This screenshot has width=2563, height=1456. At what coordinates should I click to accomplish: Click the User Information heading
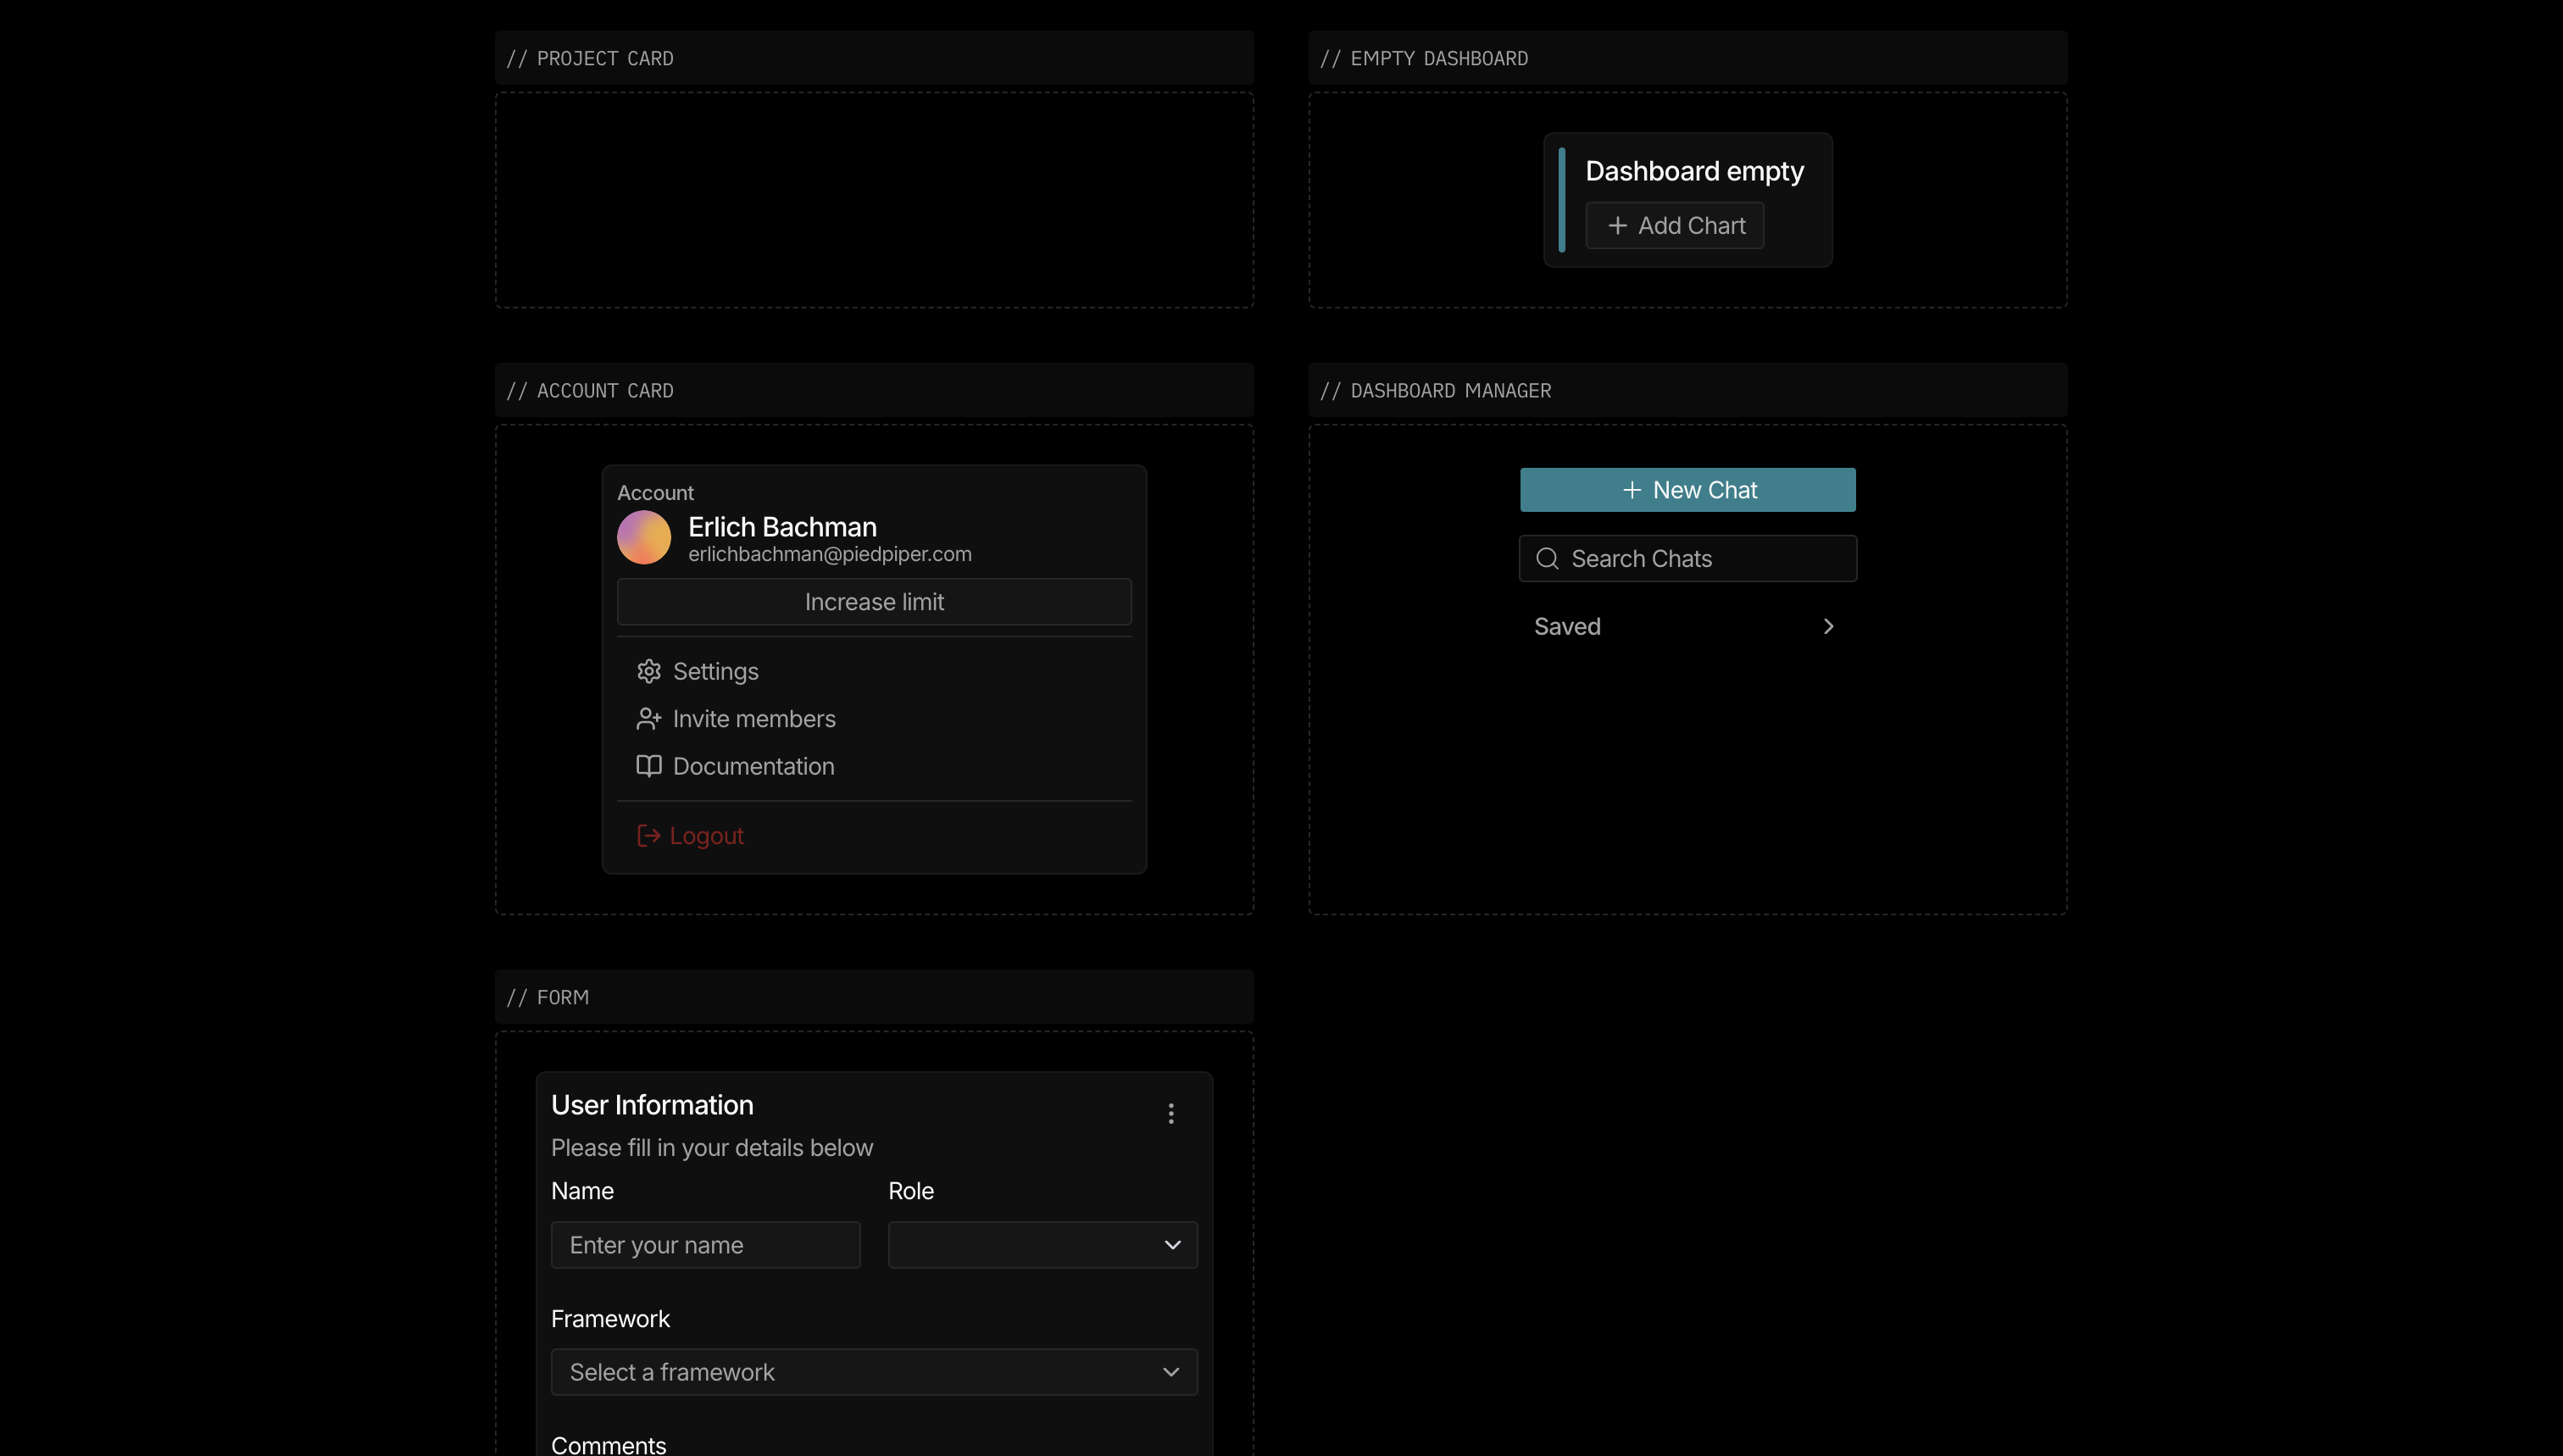[x=652, y=1105]
